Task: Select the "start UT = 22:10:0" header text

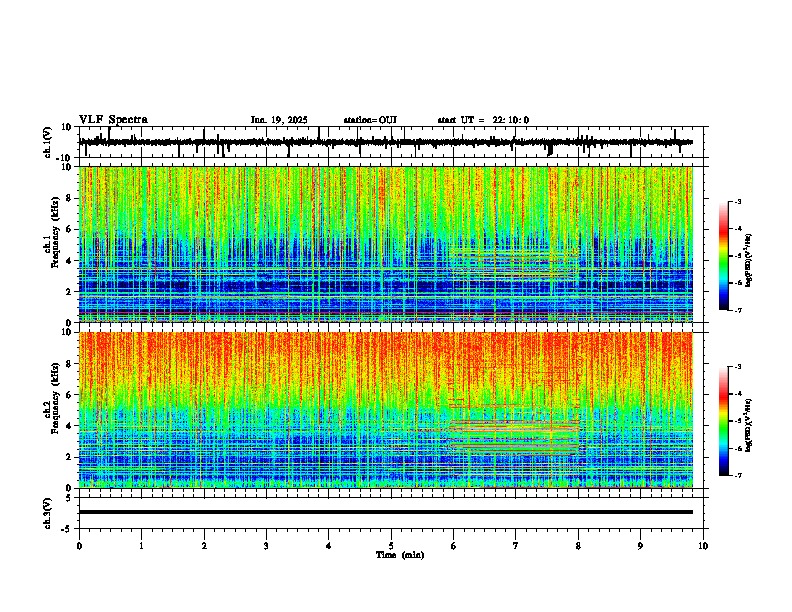Action: [x=483, y=120]
